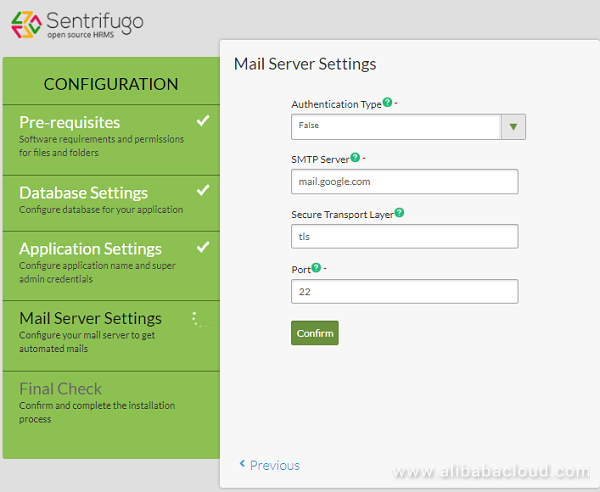
Task: Click the help icon beside Port
Action: (316, 268)
